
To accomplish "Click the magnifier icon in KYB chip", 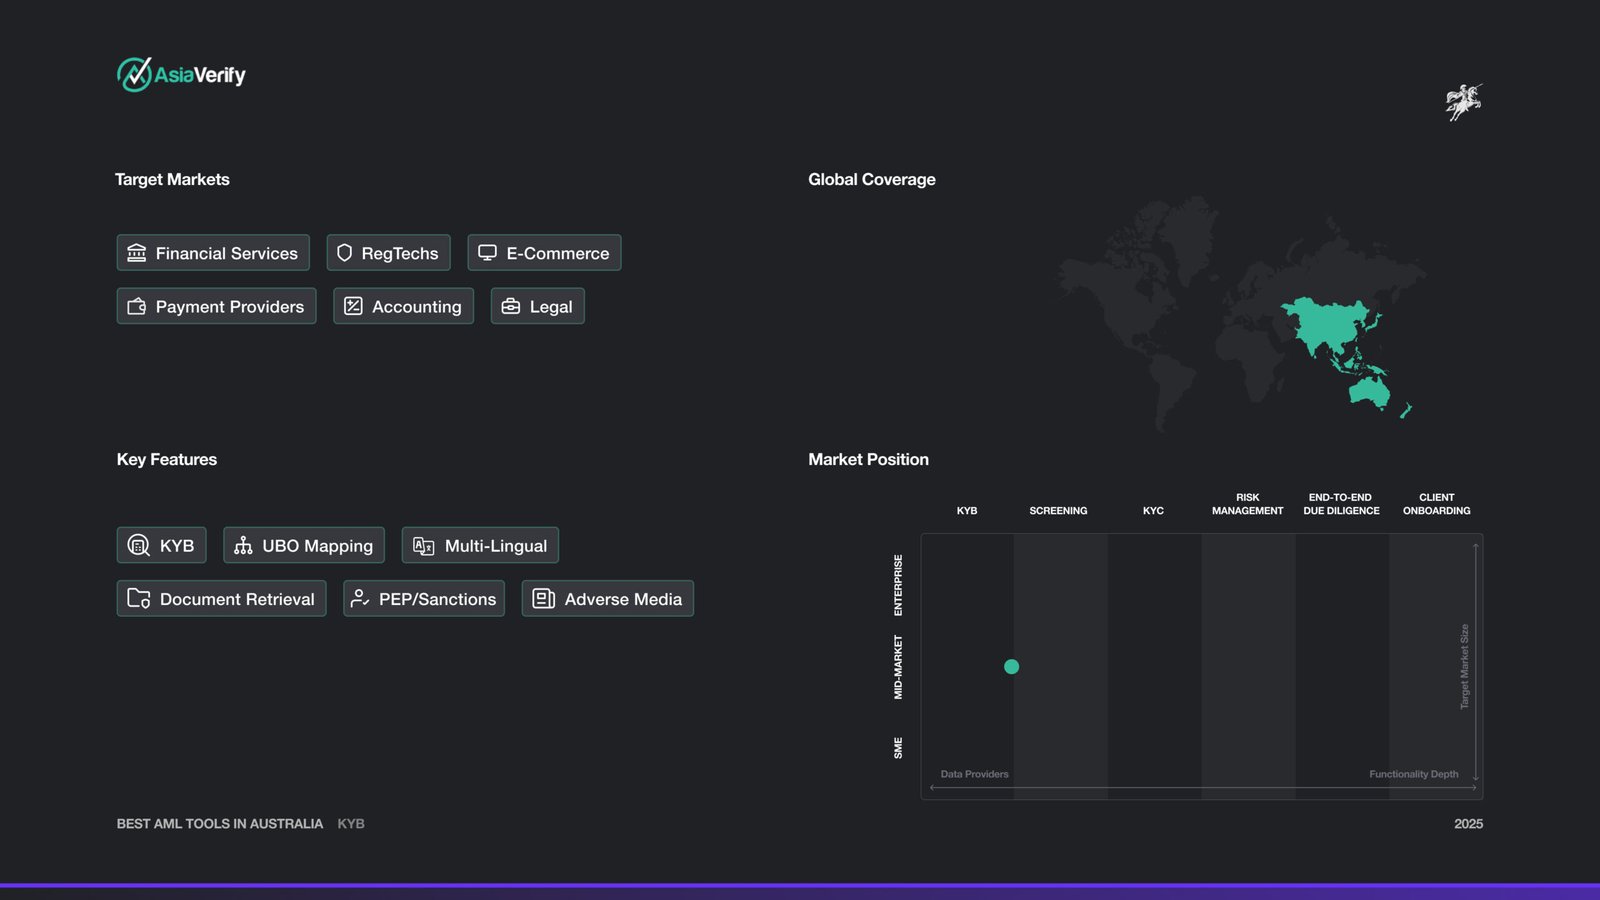I will coord(139,545).
